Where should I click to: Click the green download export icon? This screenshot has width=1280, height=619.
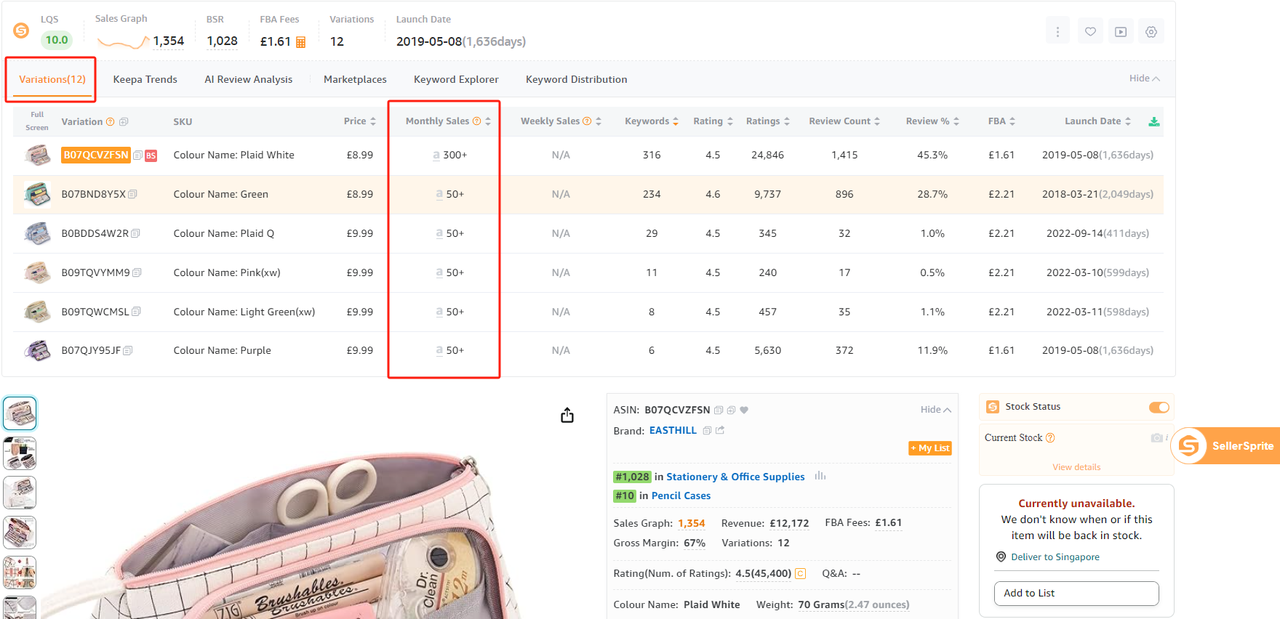point(1154,122)
